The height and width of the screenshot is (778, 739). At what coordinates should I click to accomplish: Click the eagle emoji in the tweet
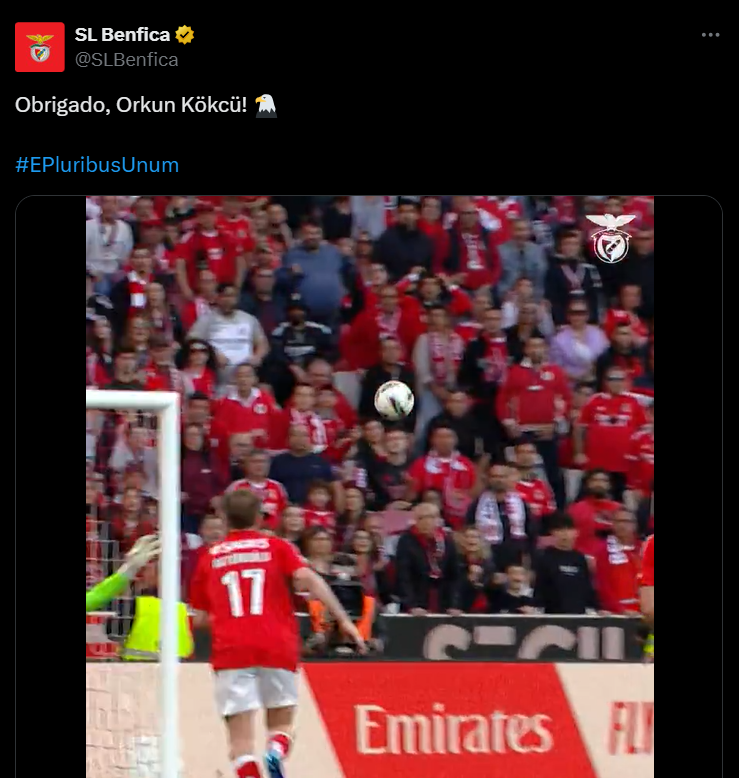coord(266,105)
